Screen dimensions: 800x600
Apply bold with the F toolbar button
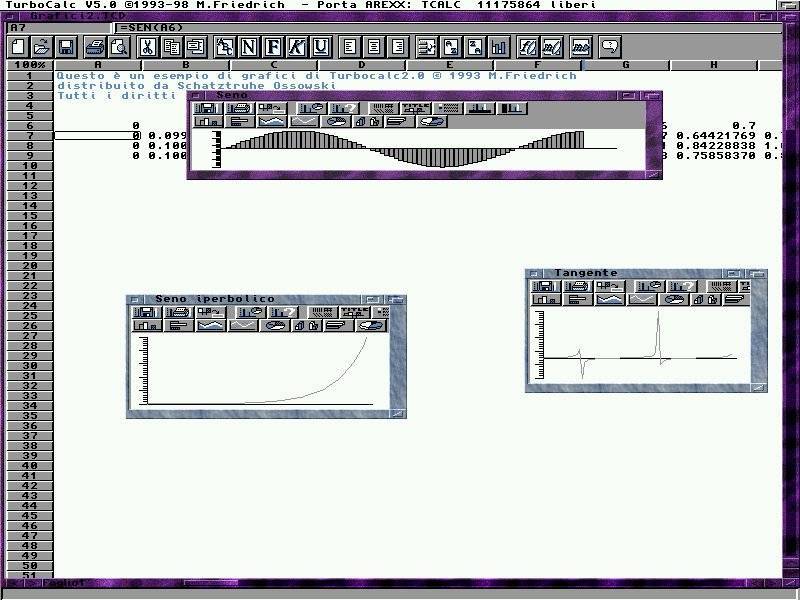272,47
